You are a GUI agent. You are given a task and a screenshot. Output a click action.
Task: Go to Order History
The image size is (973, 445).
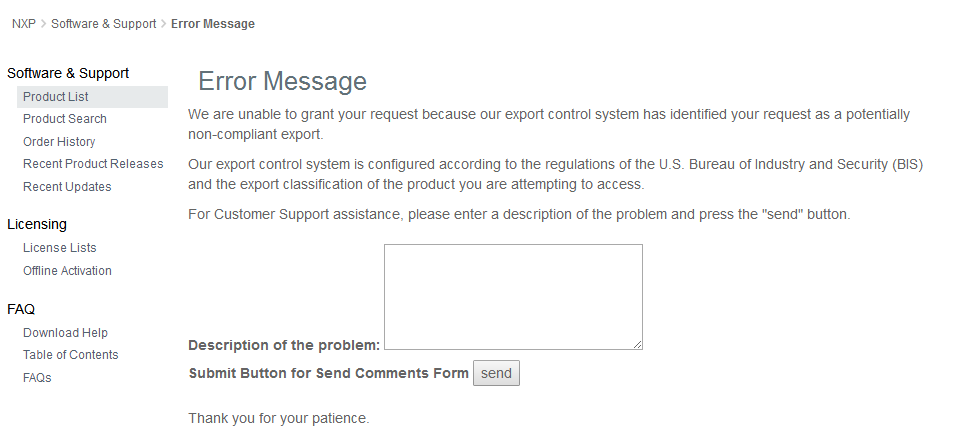[59, 142]
